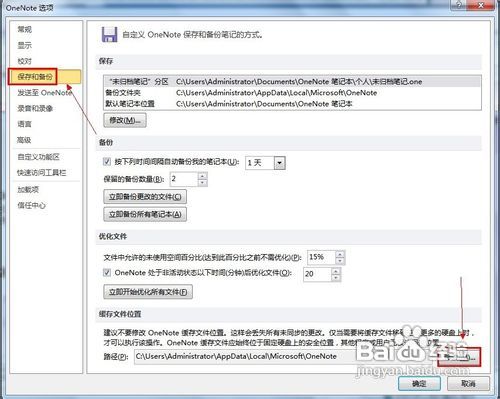Click 立即备份更改的文件(C) button

pyautogui.click(x=145, y=197)
